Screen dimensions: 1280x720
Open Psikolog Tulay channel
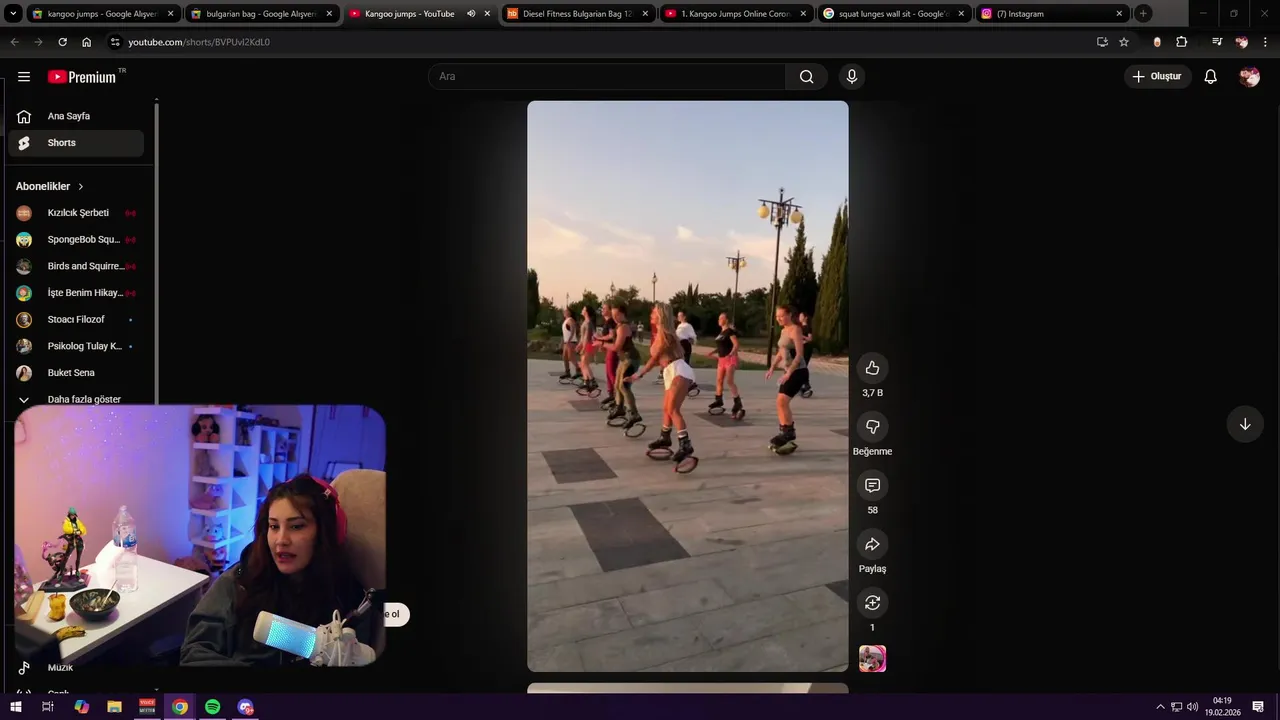76,346
